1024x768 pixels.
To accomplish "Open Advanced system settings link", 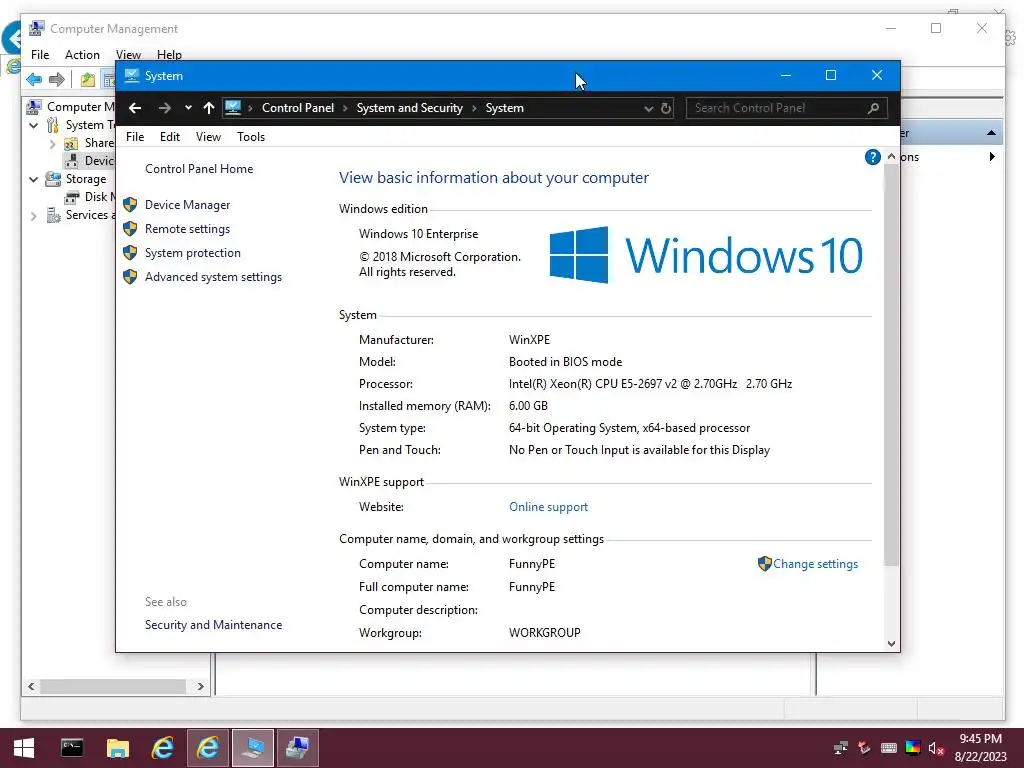I will (214, 277).
